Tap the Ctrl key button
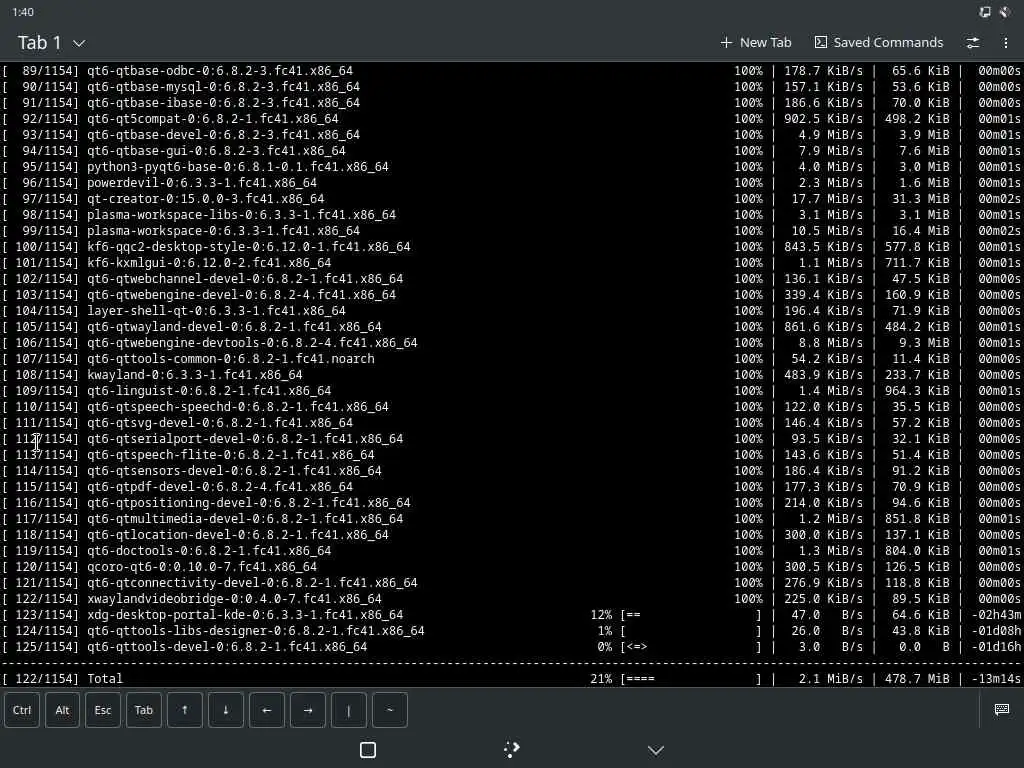The image size is (1024, 768). (22, 710)
